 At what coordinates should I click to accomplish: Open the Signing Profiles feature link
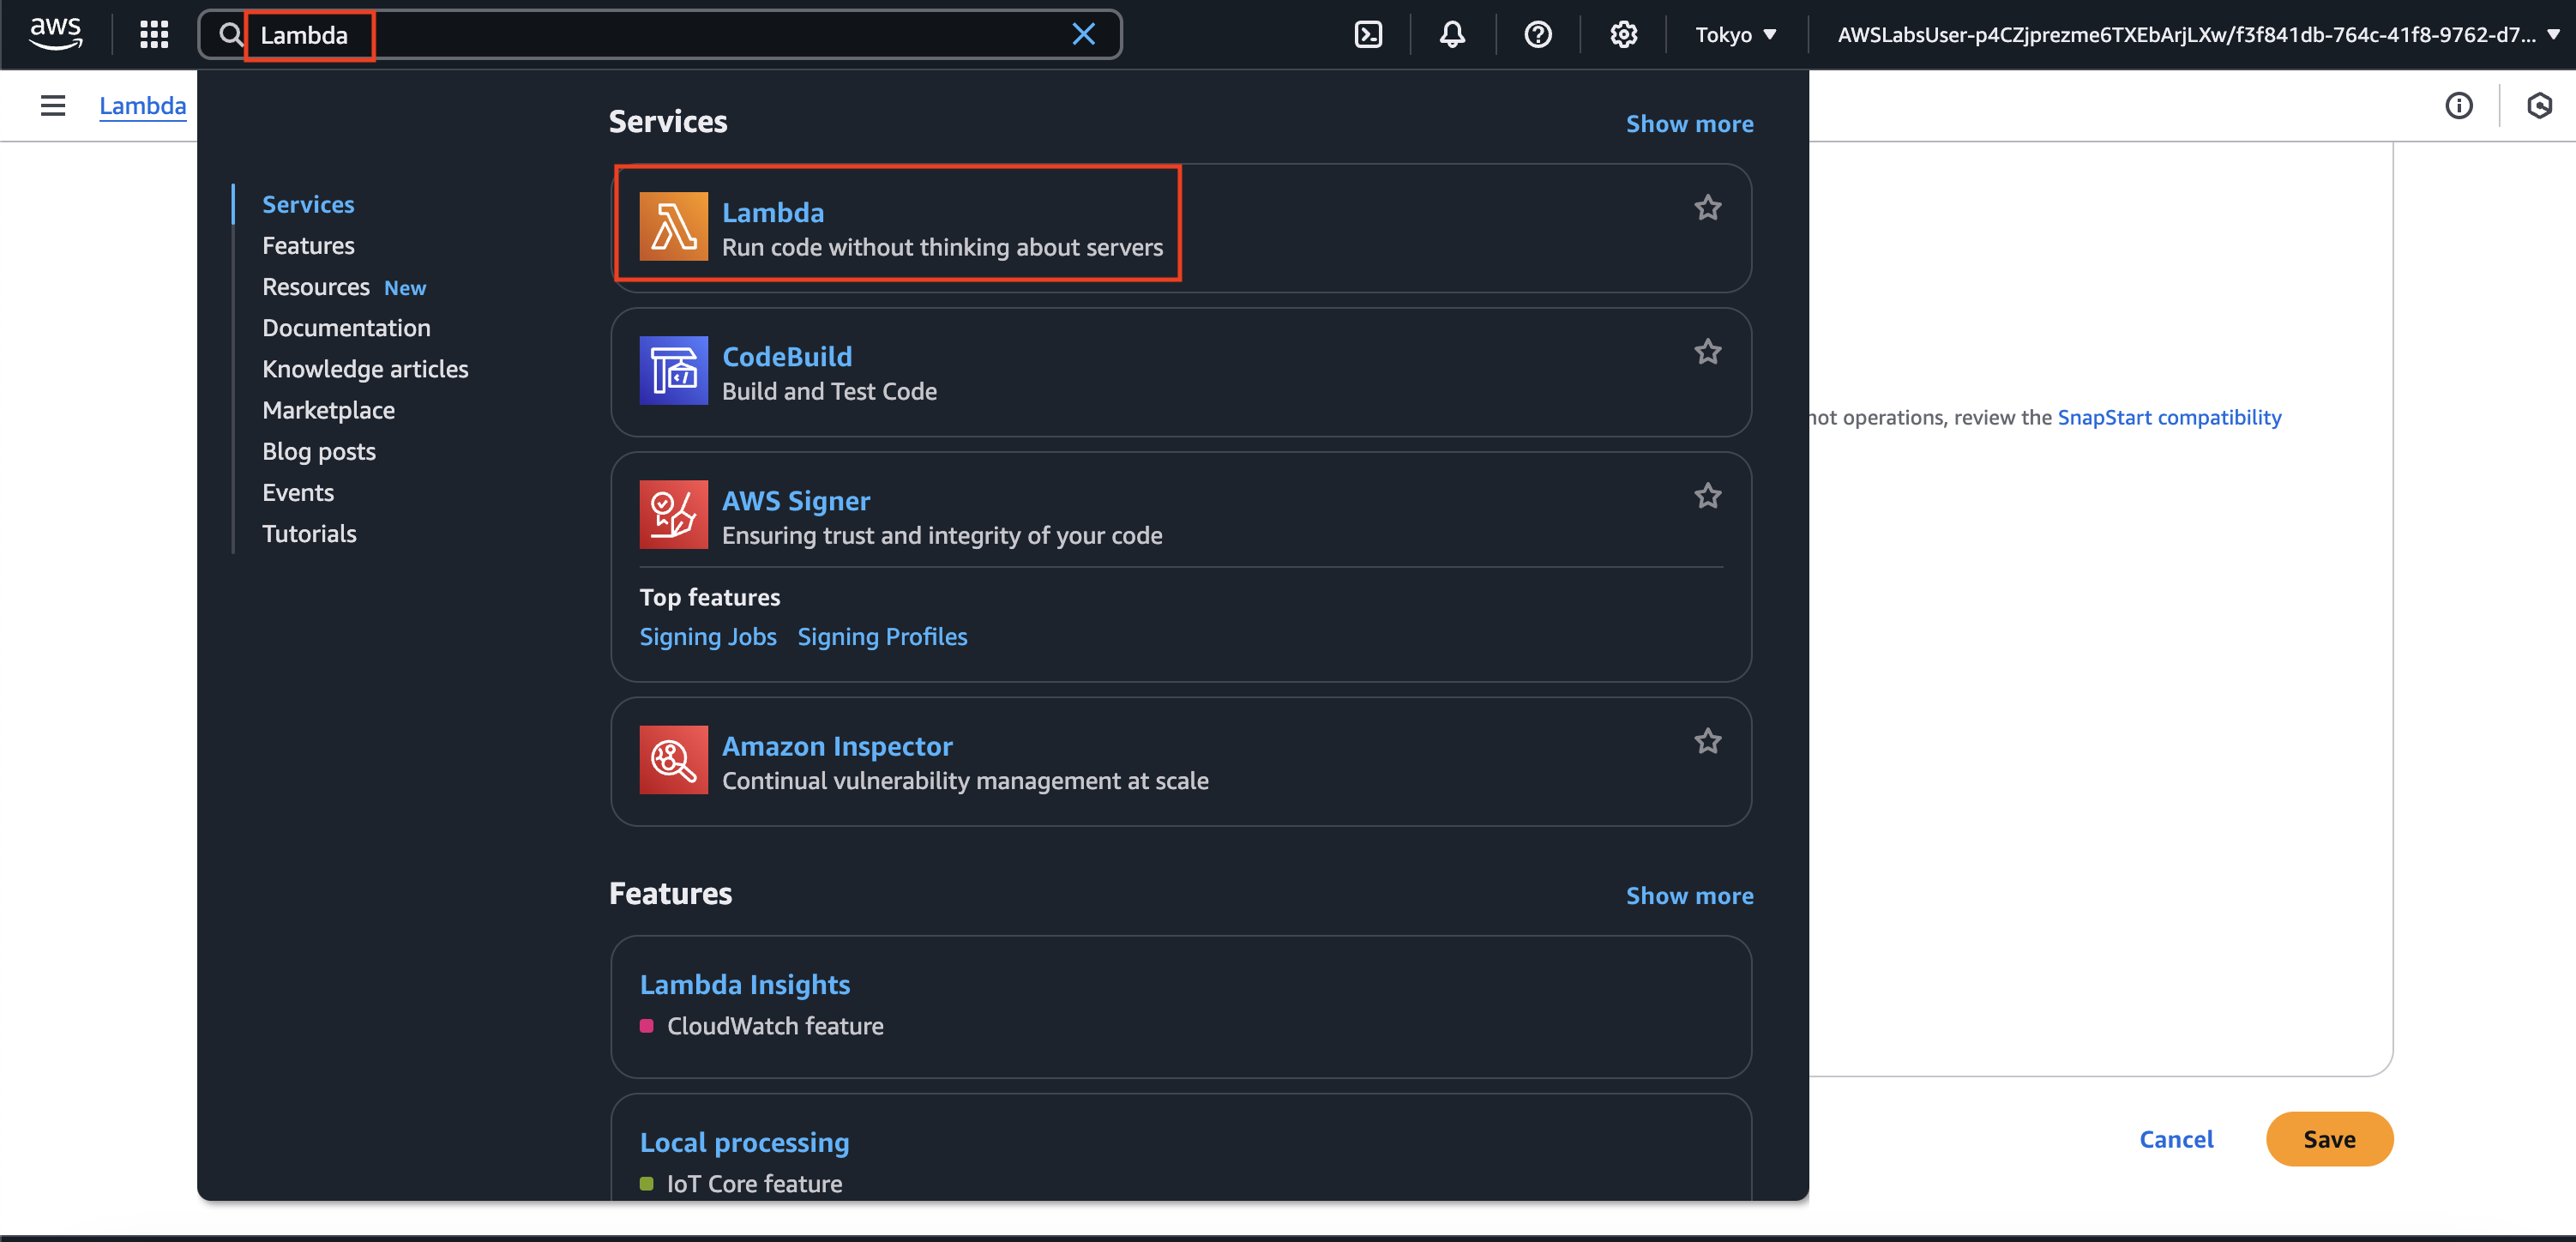(882, 637)
